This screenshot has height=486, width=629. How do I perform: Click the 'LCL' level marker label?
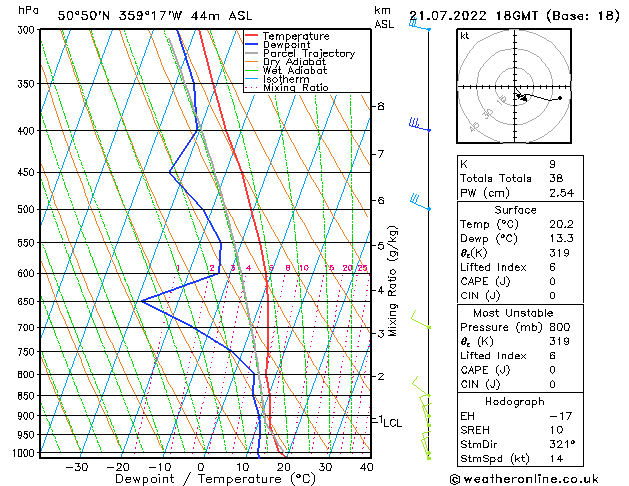392,423
